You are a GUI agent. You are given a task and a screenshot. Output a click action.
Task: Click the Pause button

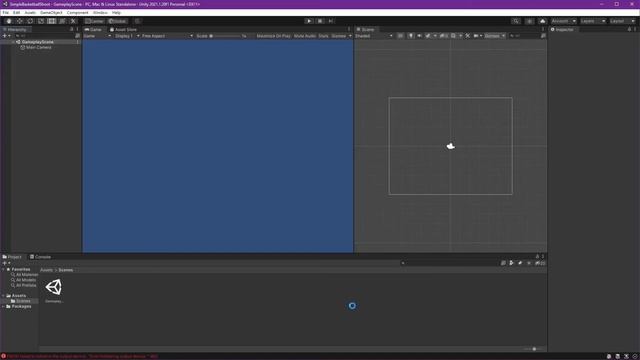point(320,21)
